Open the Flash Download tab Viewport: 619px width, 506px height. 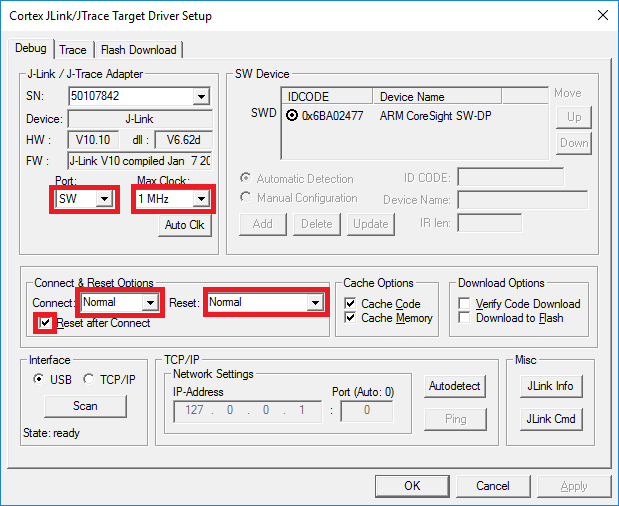139,50
